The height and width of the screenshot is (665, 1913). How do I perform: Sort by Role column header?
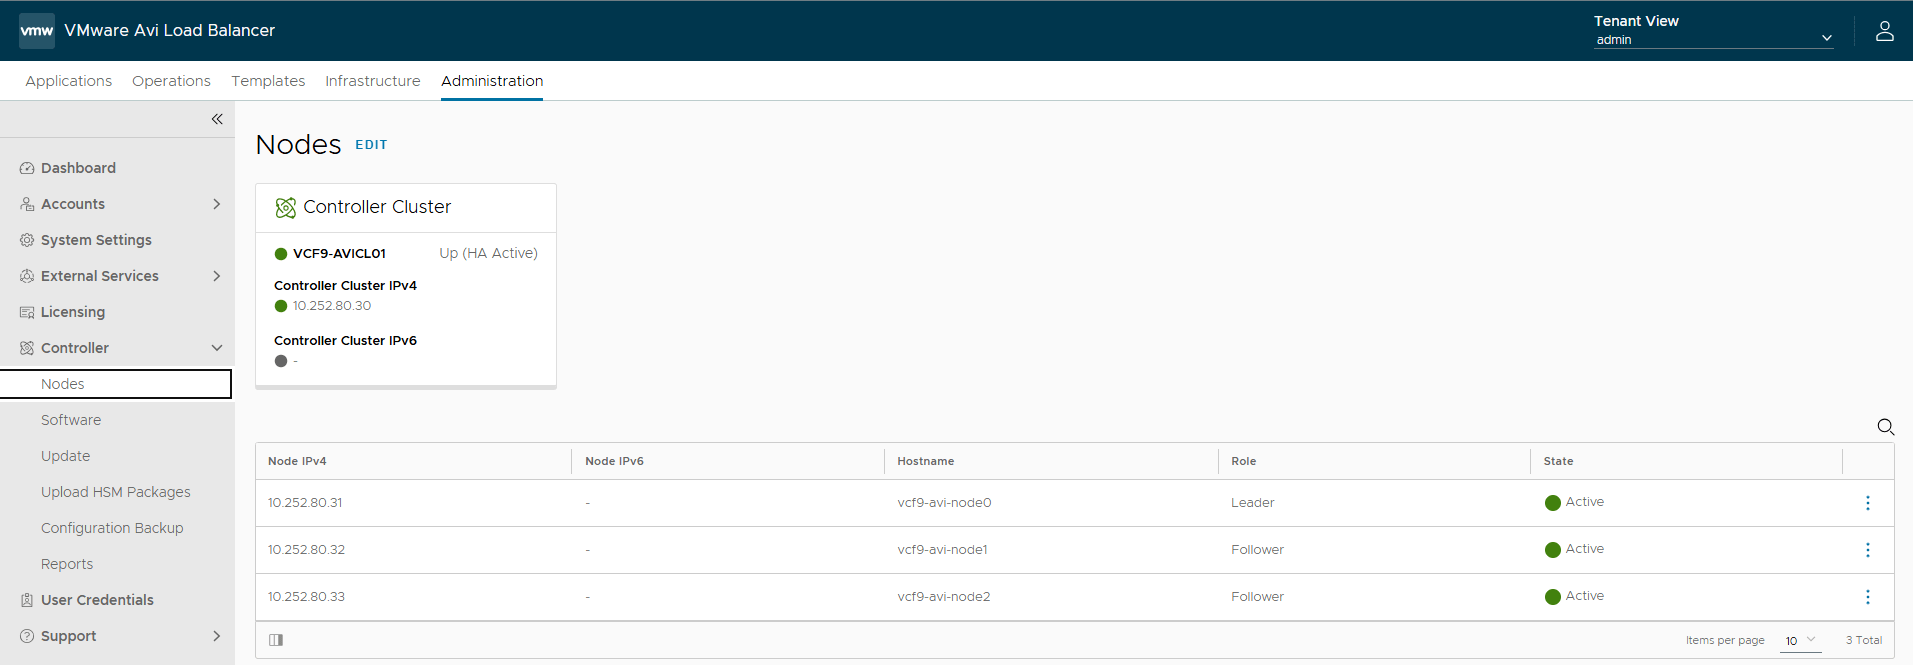[x=1243, y=461]
